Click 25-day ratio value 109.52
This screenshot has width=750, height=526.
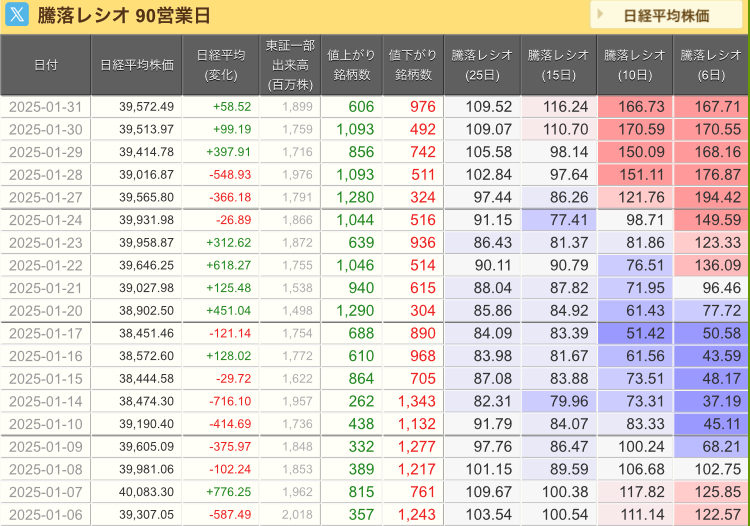pyautogui.click(x=489, y=107)
